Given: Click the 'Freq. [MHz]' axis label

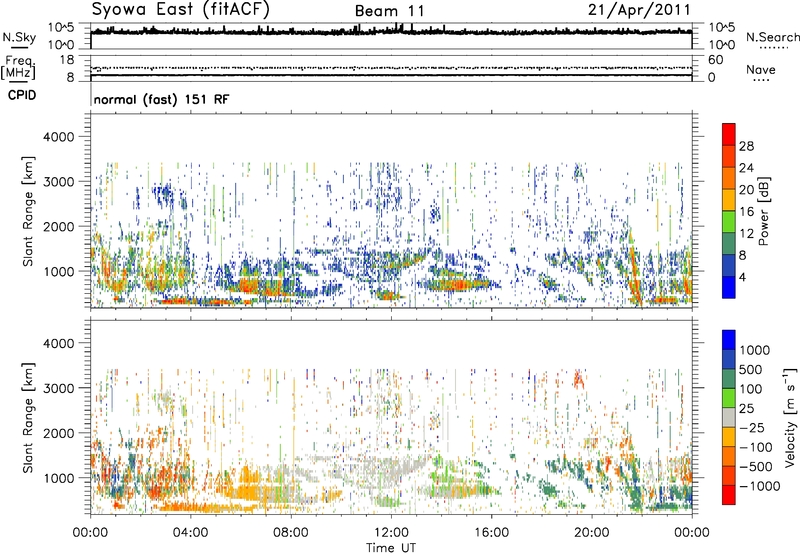Looking at the screenshot, I should 18,68.
